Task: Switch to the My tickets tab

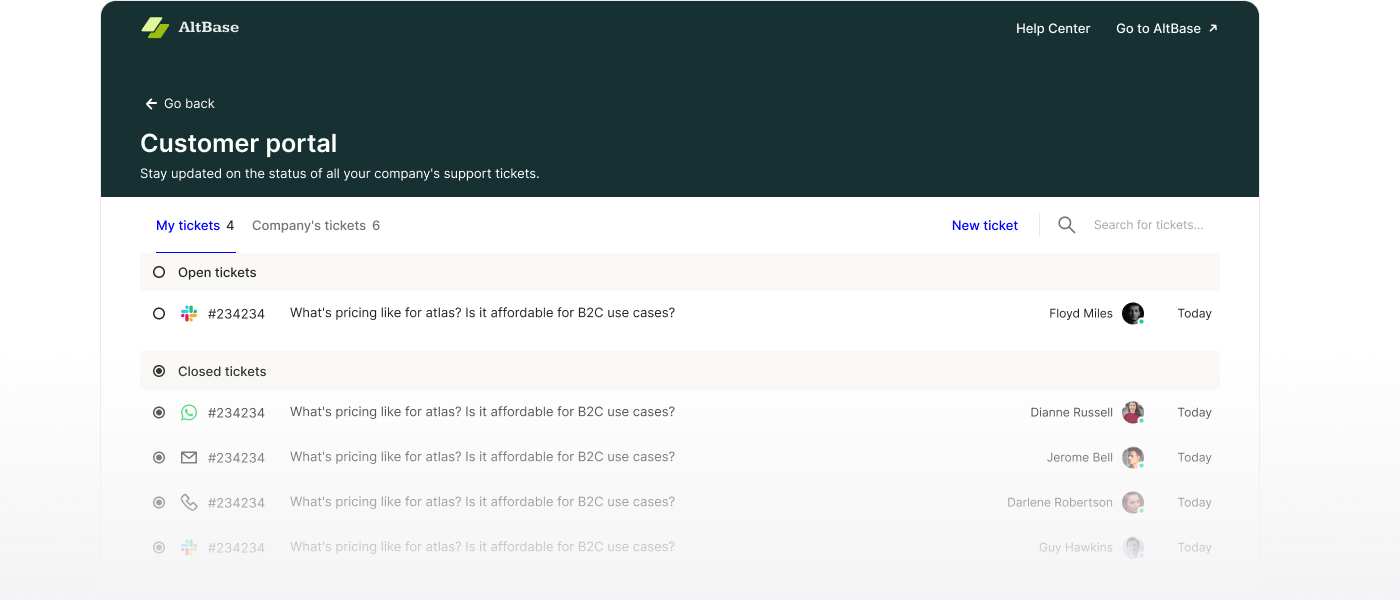Action: click(x=195, y=225)
